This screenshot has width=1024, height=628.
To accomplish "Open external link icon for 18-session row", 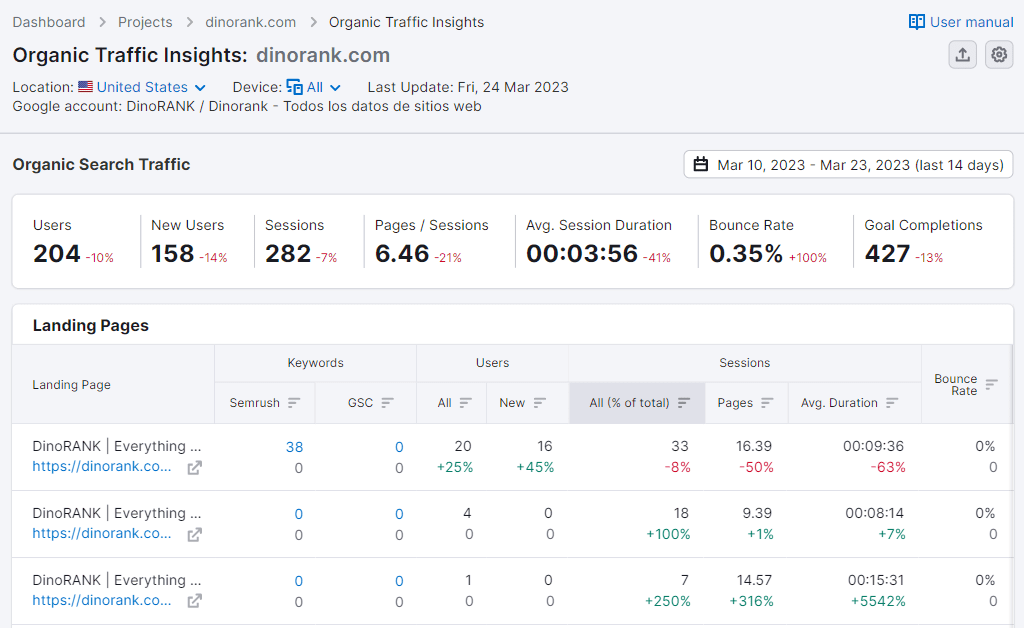I will pyautogui.click(x=195, y=535).
